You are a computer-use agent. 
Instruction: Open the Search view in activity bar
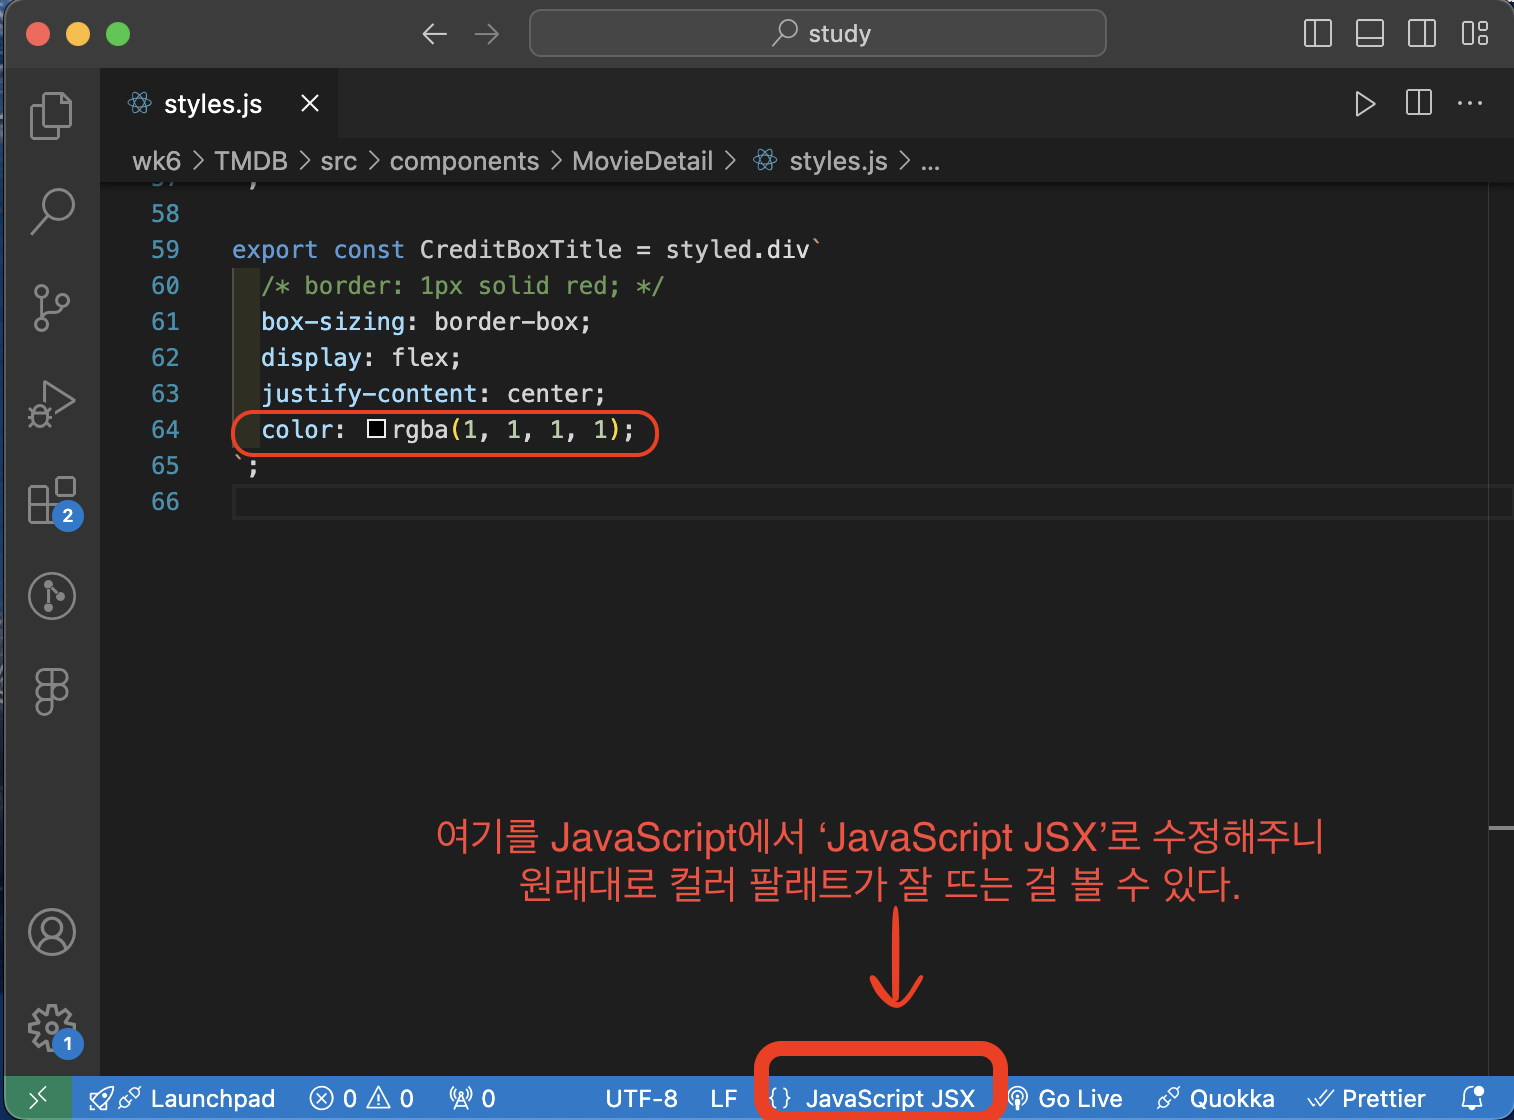pos(51,211)
